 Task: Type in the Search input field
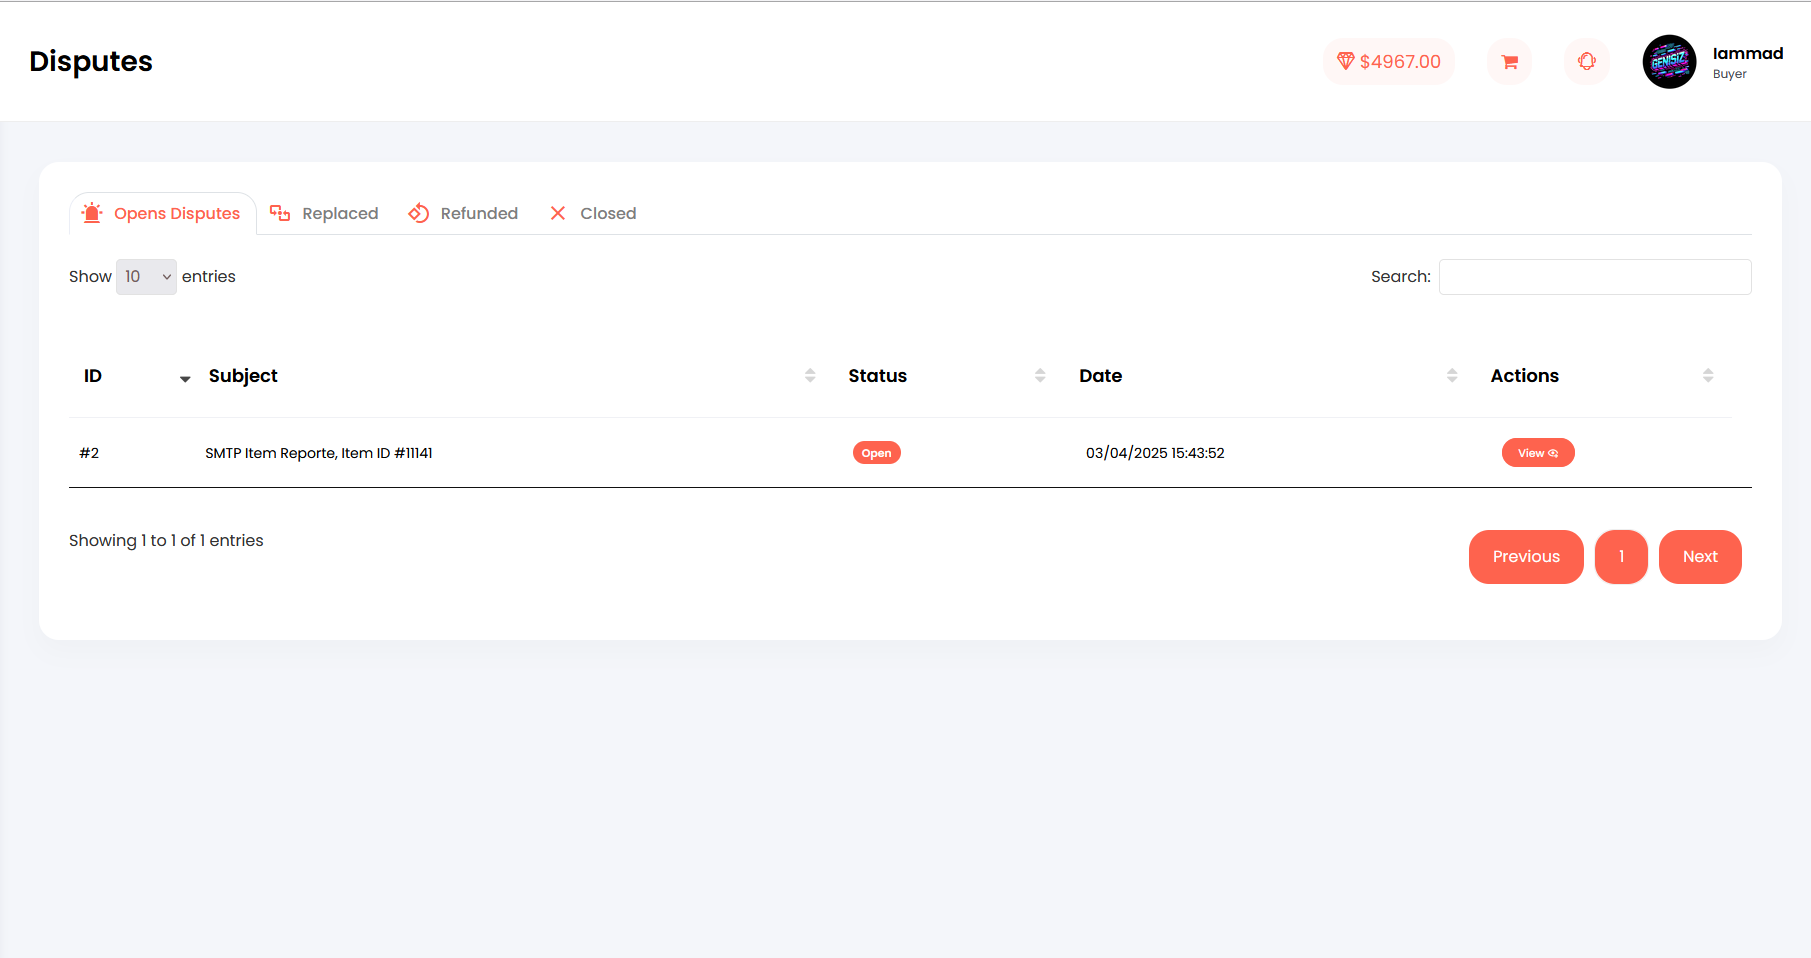[x=1594, y=277]
